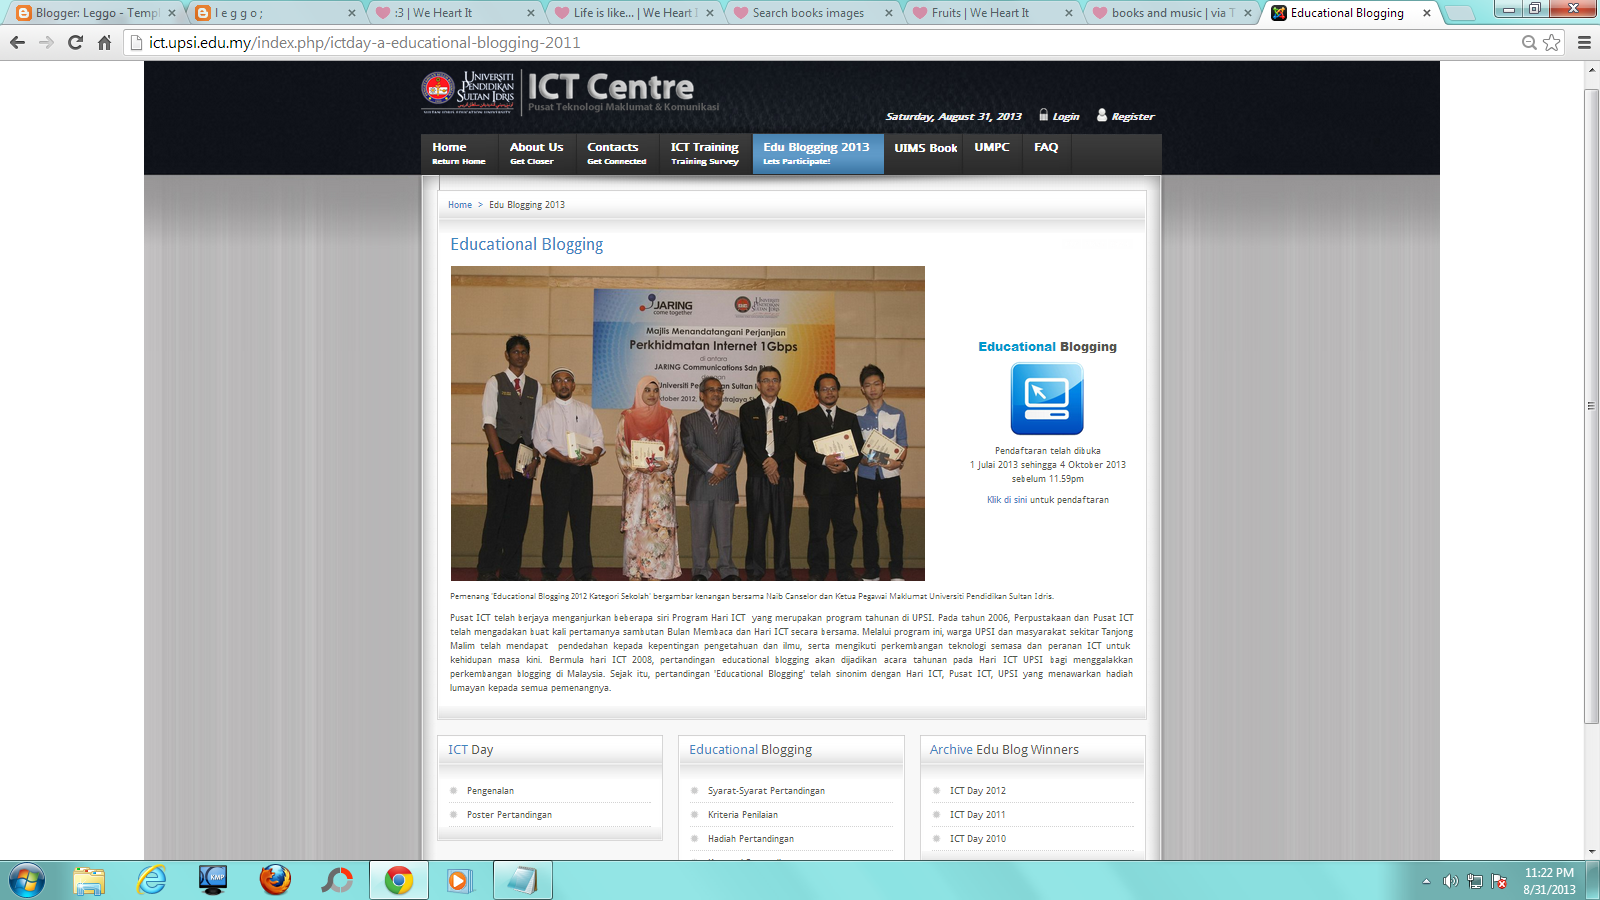Open the About Us menu item

(536, 153)
